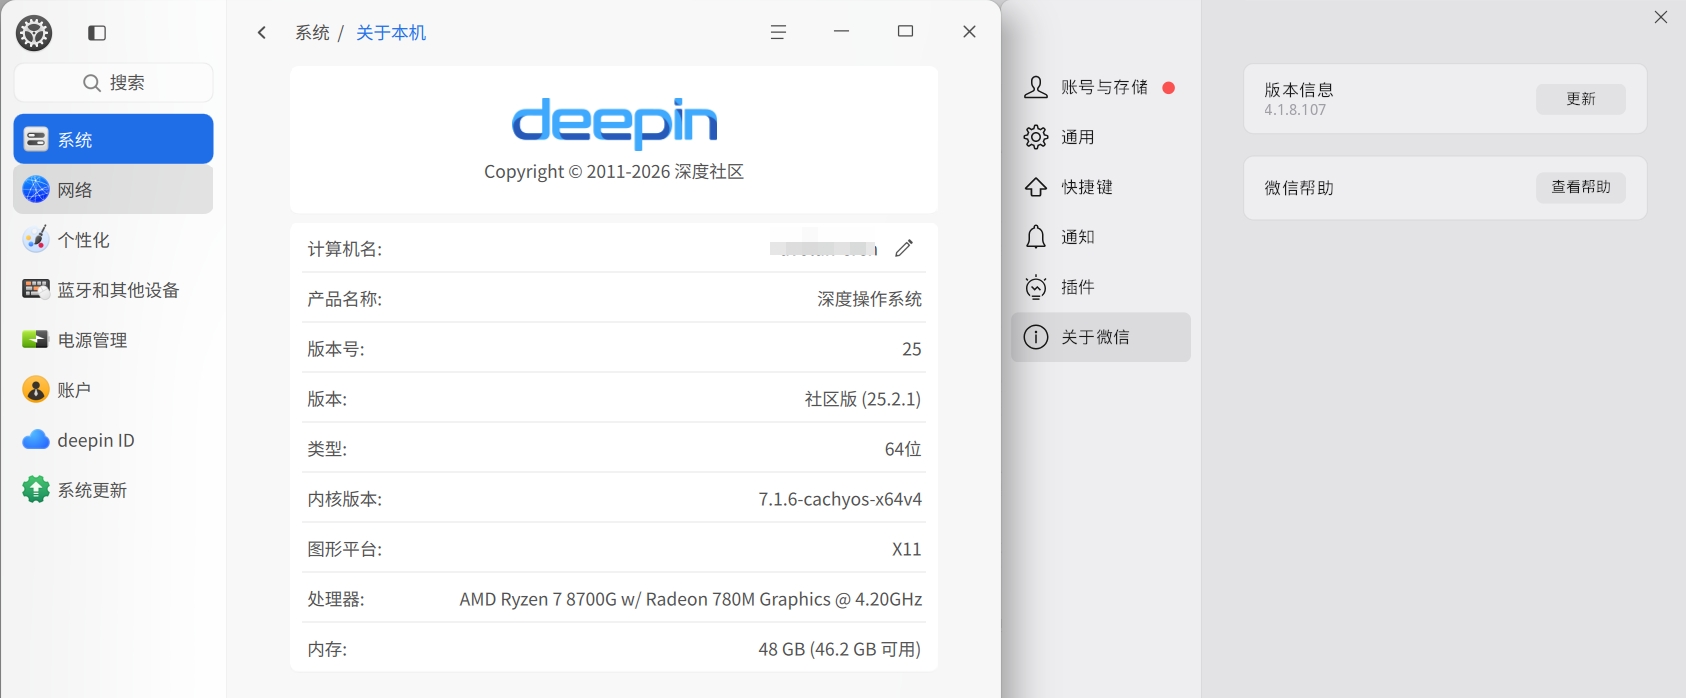Viewport: 1686px width, 698px height.
Task: Click the 搜索 search field
Action: [x=113, y=82]
